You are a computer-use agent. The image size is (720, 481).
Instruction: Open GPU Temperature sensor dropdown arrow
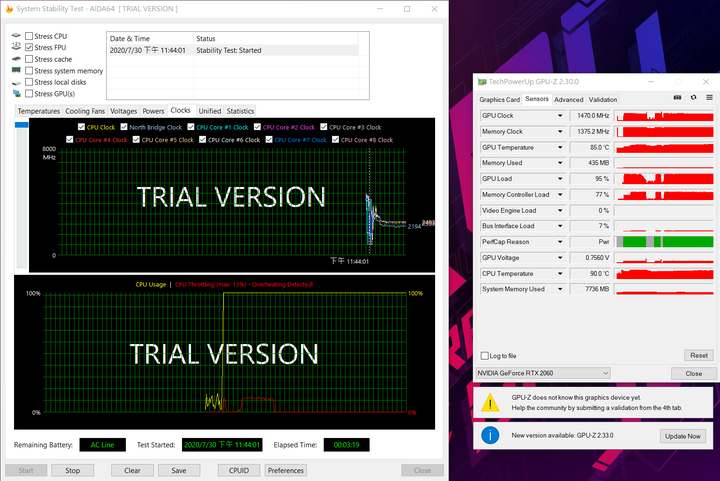560,147
